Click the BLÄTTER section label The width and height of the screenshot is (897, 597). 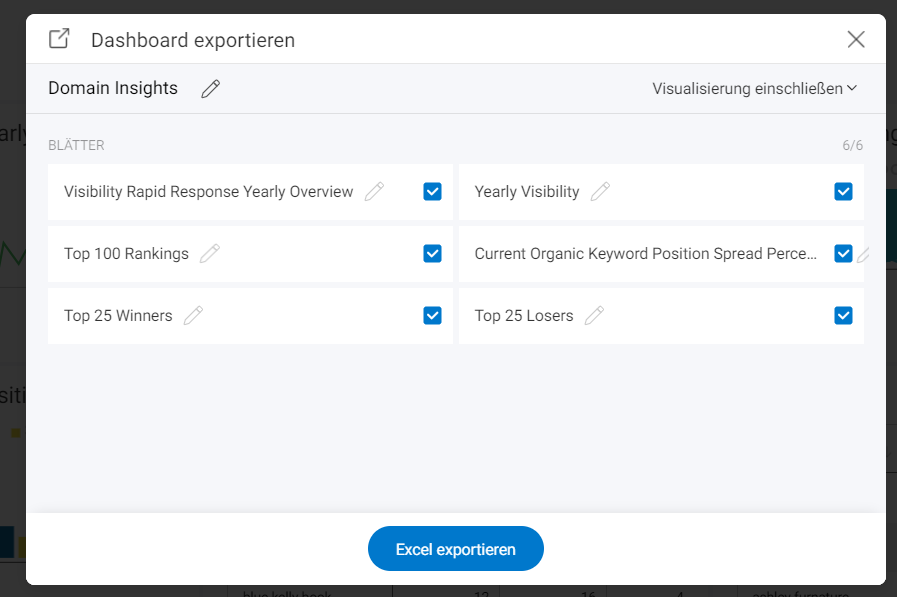76,145
